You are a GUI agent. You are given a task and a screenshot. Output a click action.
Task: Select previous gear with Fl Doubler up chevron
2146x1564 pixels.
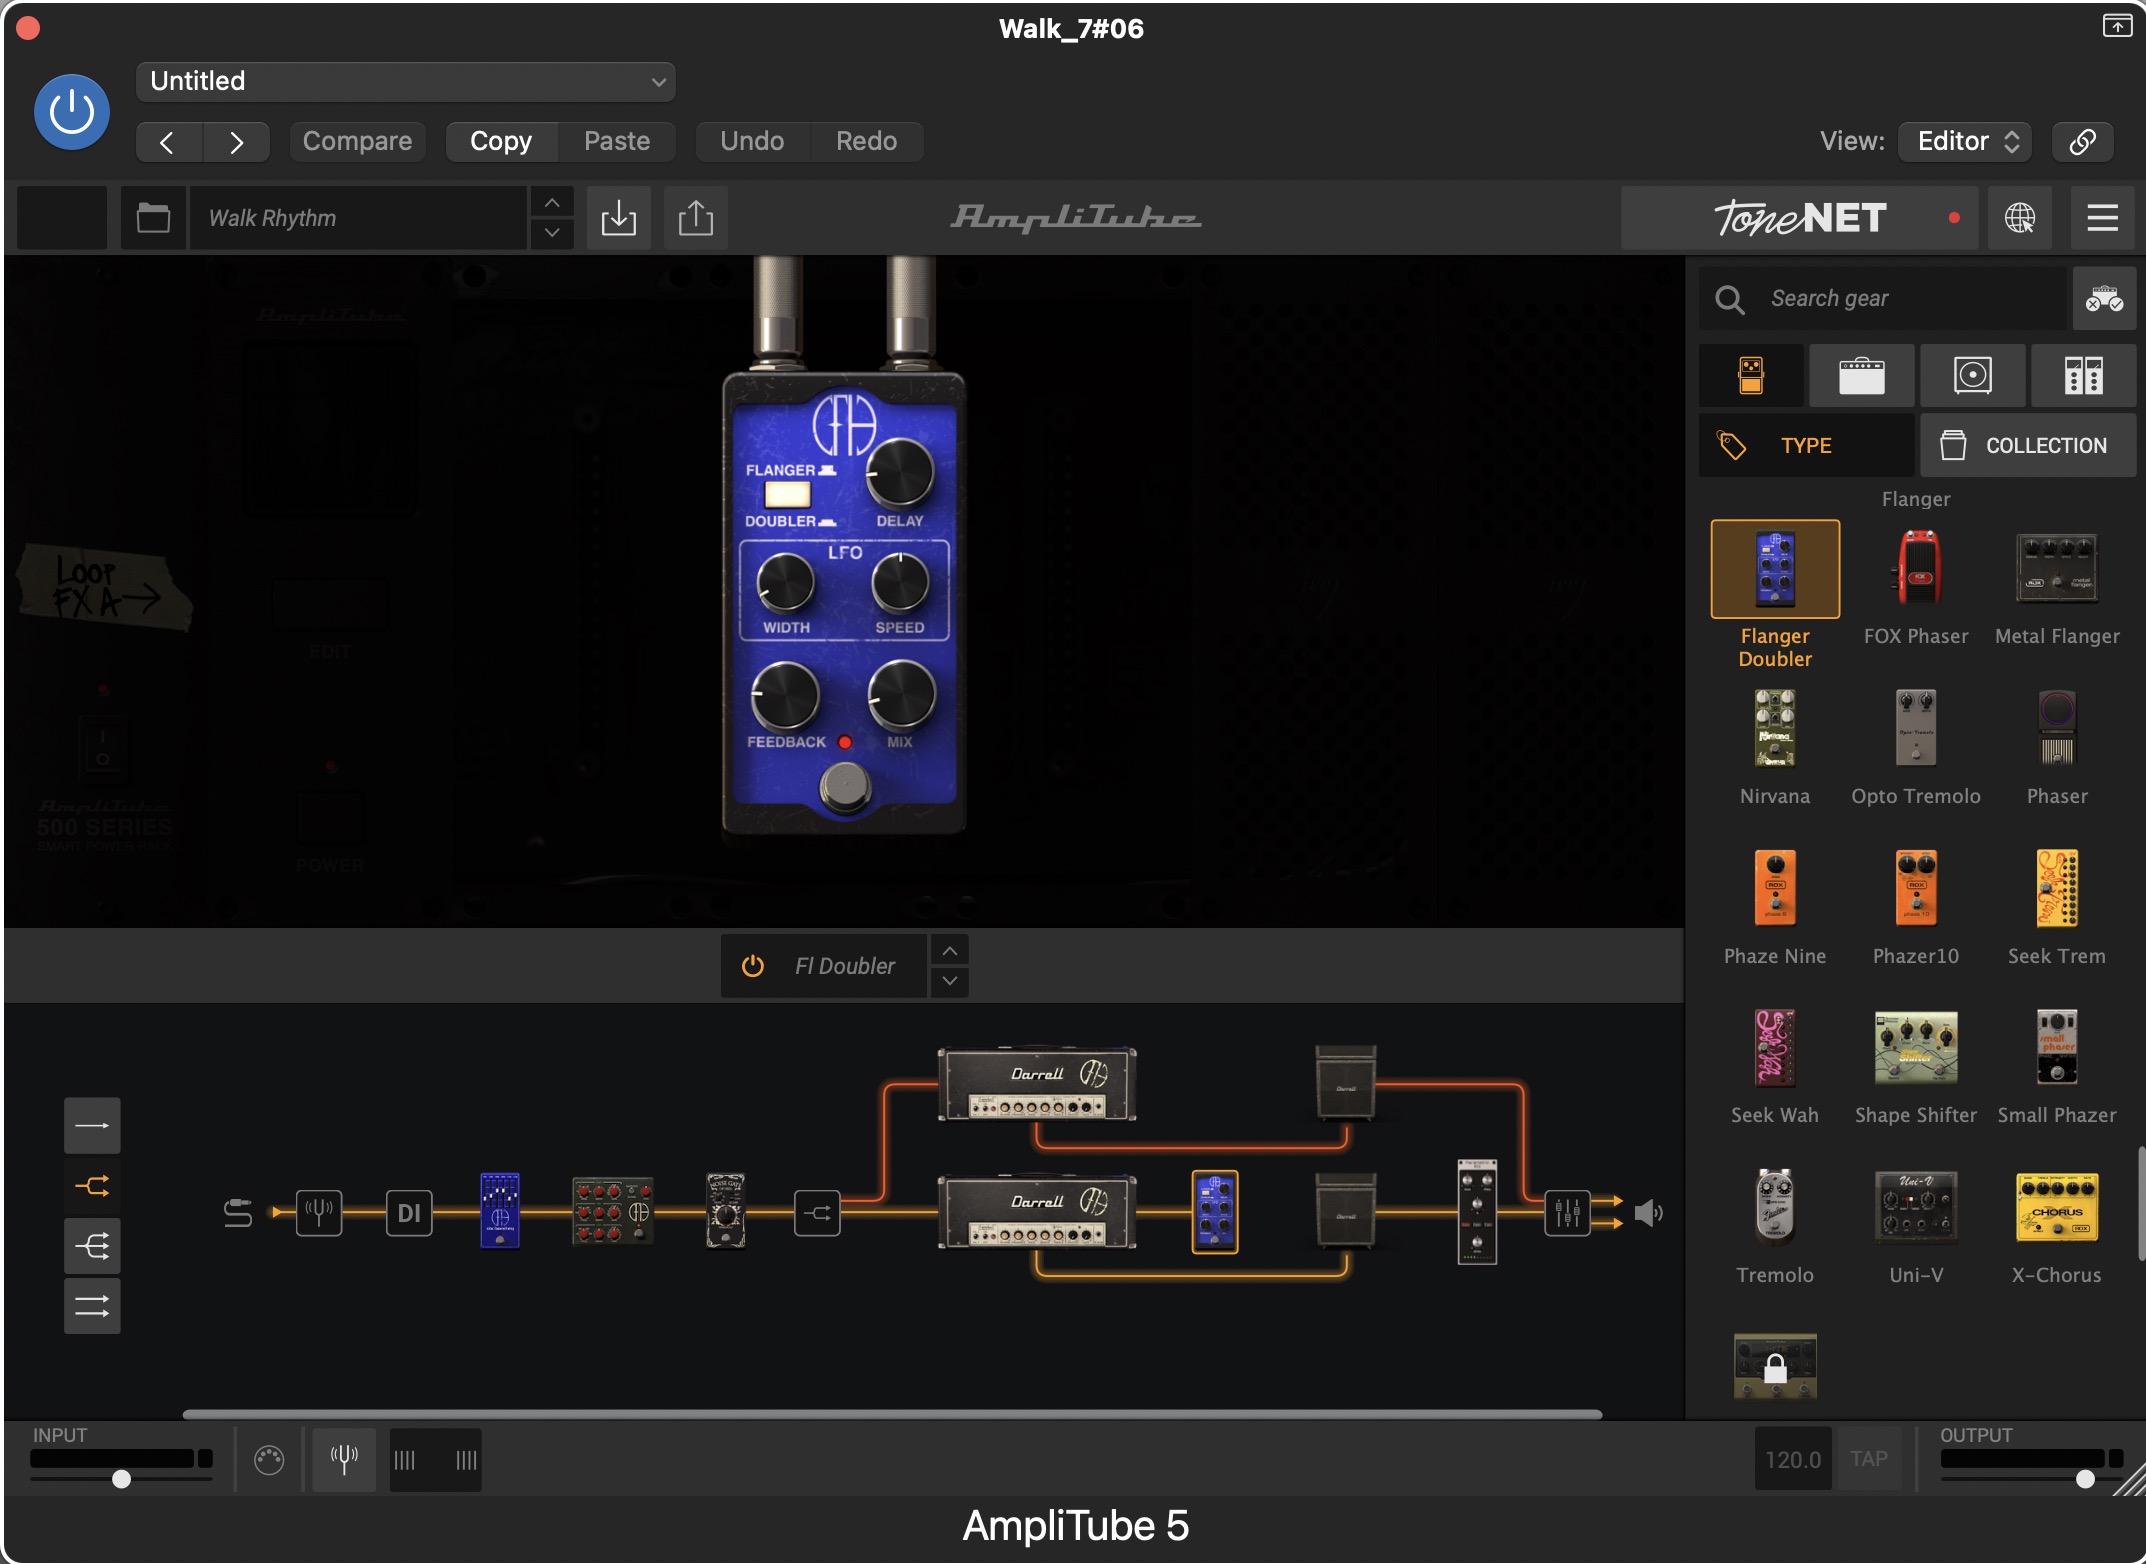coord(950,950)
